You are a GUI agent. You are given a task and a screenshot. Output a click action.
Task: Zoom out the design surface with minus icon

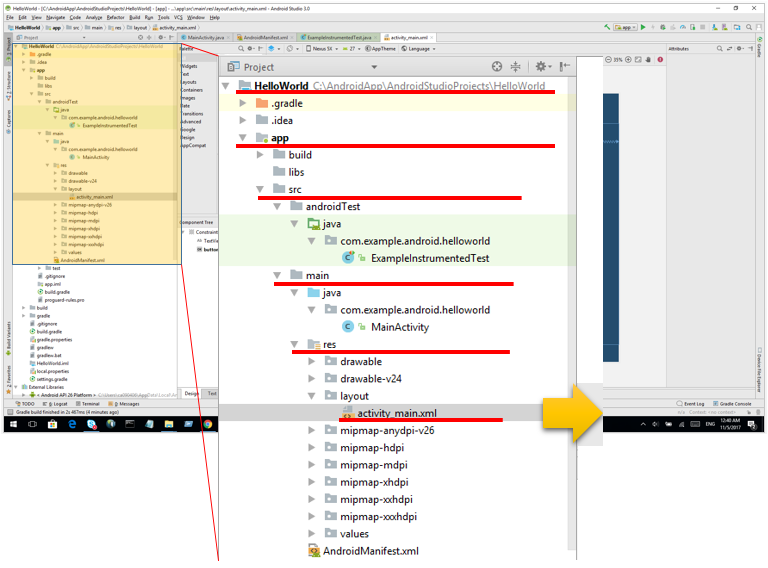point(608,60)
